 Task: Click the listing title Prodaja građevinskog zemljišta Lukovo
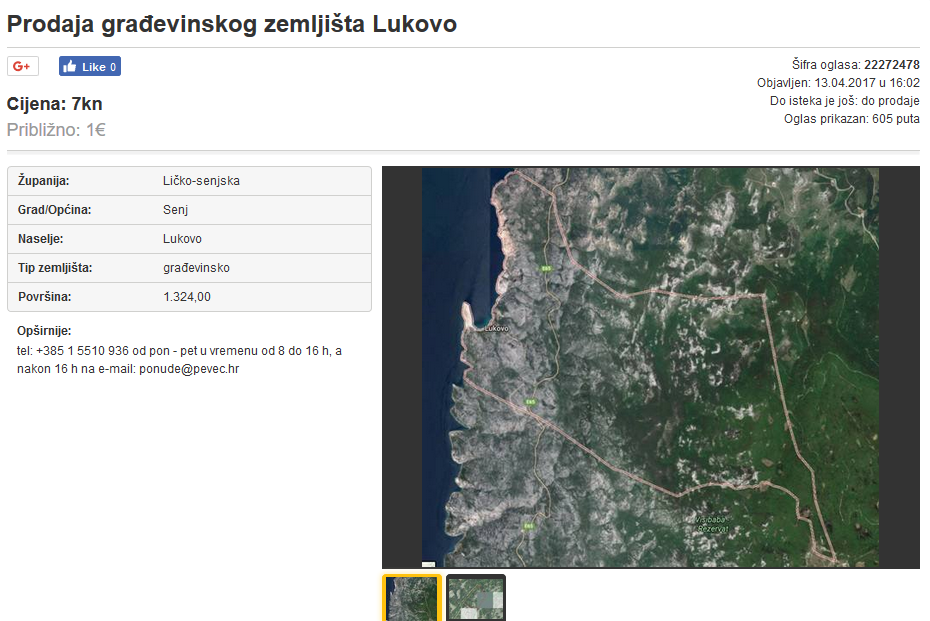(x=232, y=24)
